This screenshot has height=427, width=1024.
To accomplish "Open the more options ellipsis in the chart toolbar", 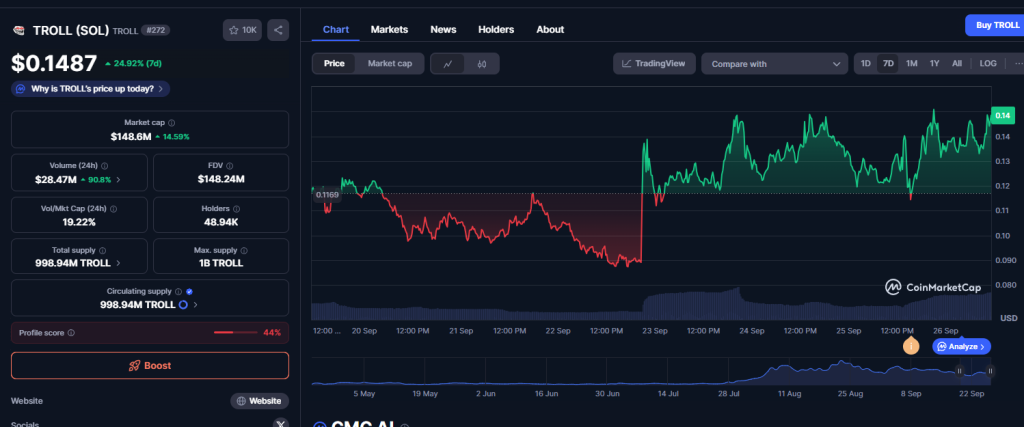I will 1017,64.
